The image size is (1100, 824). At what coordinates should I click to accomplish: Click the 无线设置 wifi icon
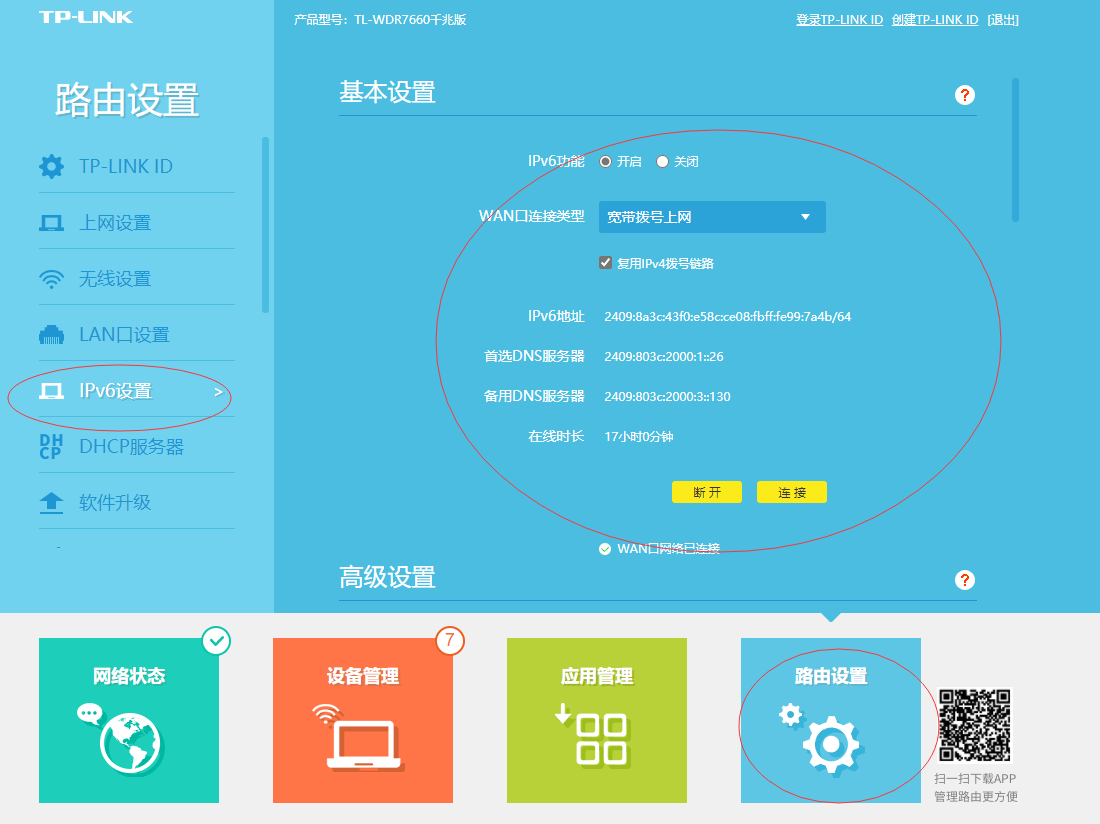click(52, 276)
